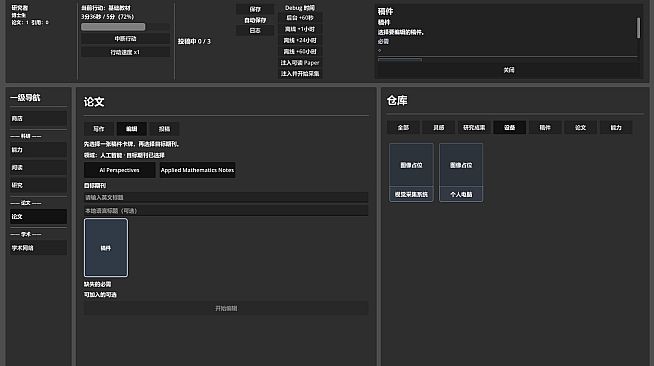This screenshot has height=366, width=654.
Task: Select the 编辑 tab in the 论文 panel
Action: (131, 129)
